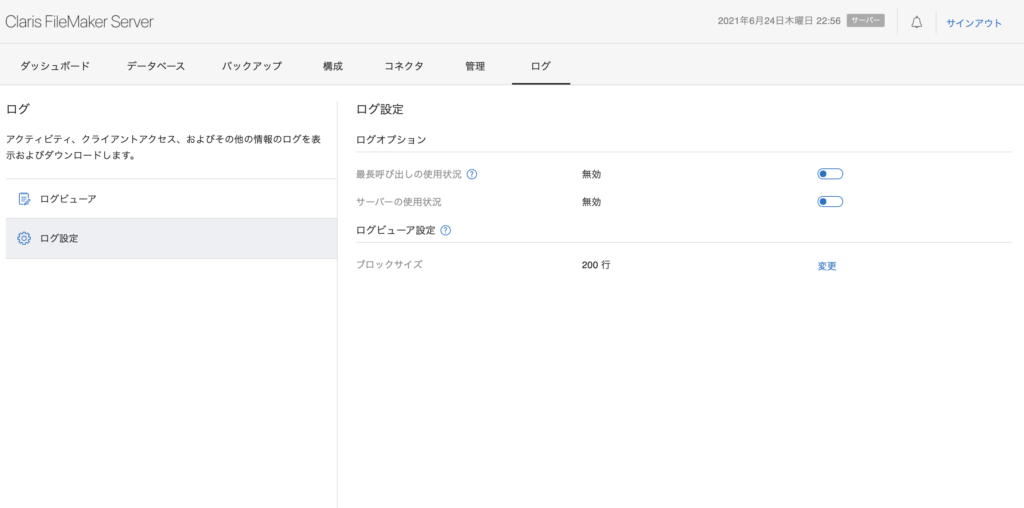
Task: Switch to the 管理 tab
Action: click(475, 66)
